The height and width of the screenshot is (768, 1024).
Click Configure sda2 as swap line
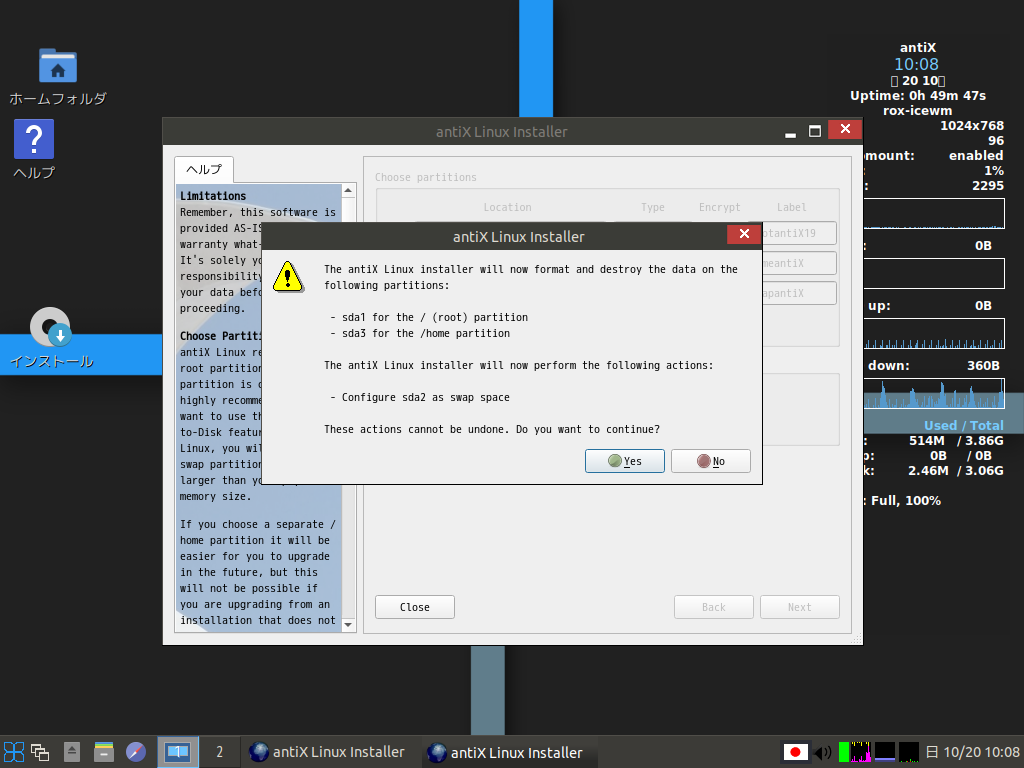point(420,397)
